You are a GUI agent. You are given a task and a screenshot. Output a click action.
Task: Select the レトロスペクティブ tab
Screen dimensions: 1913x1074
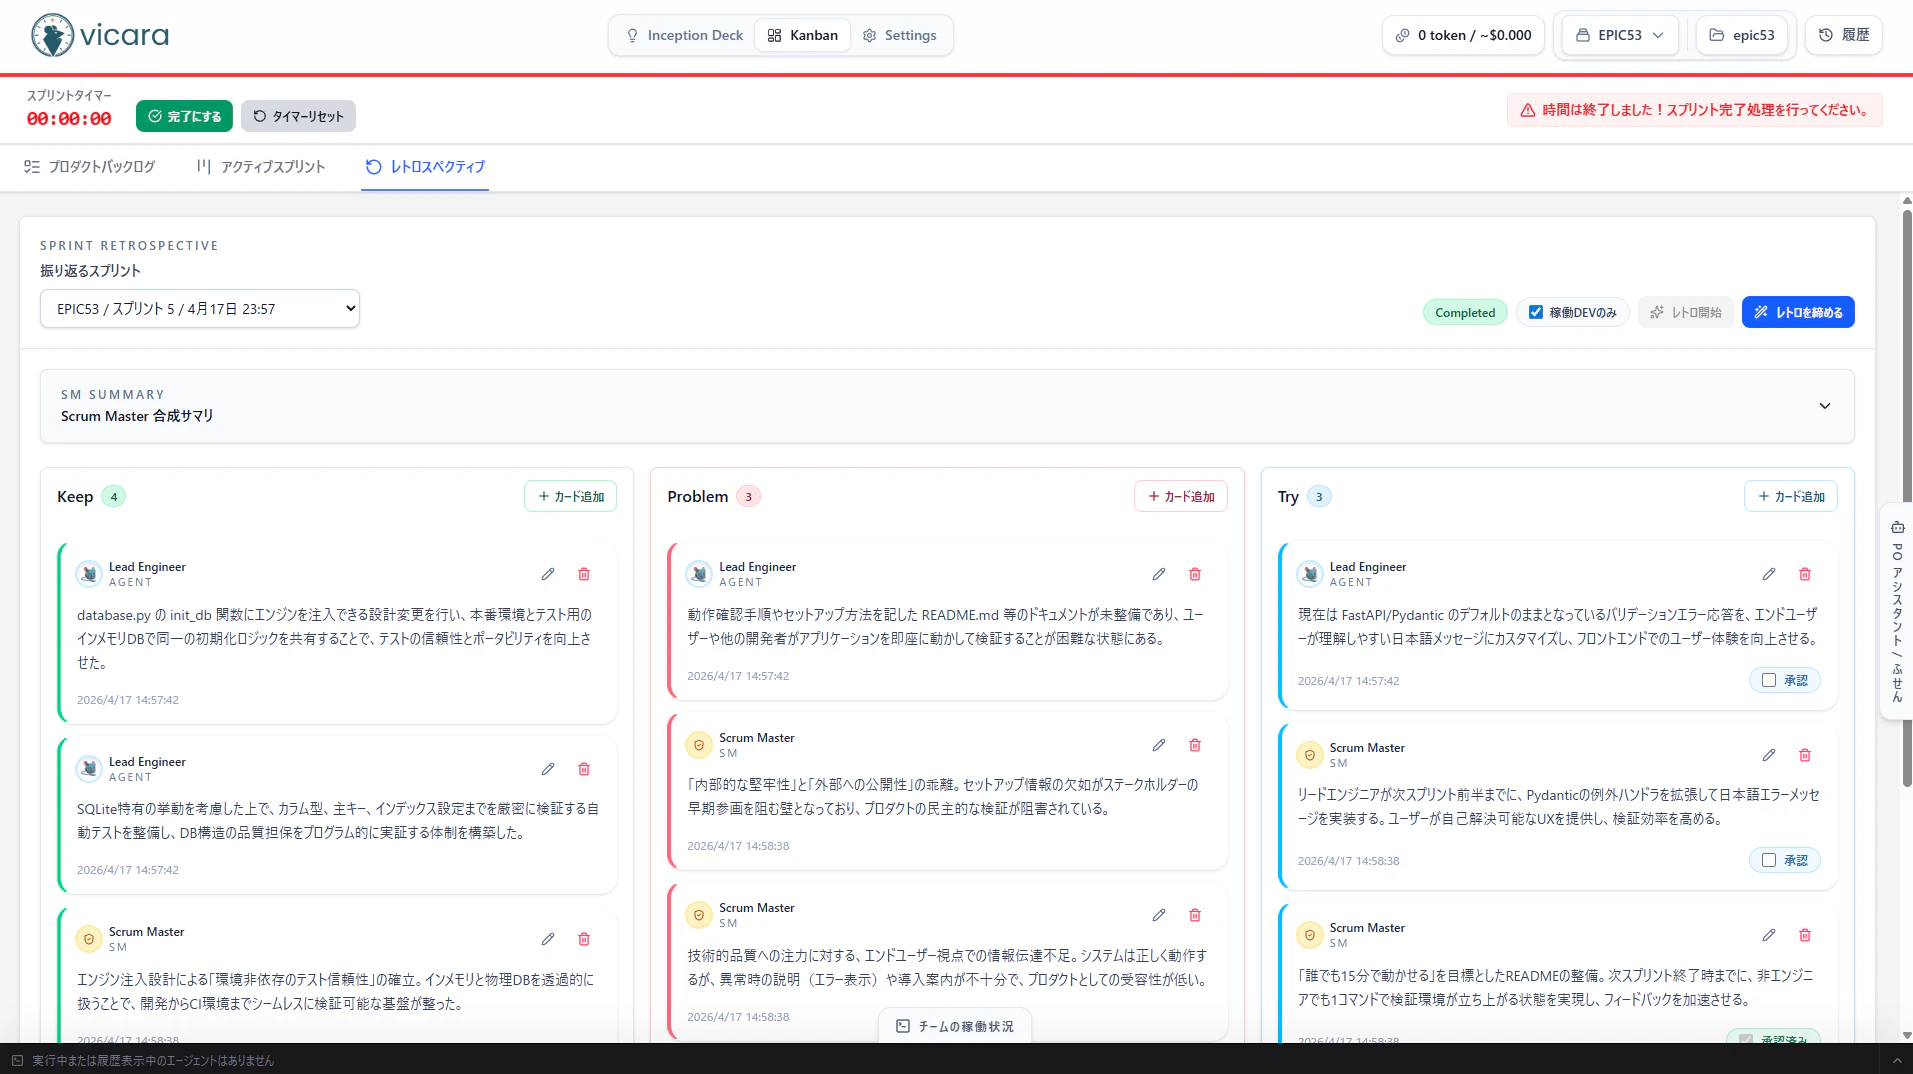click(425, 167)
